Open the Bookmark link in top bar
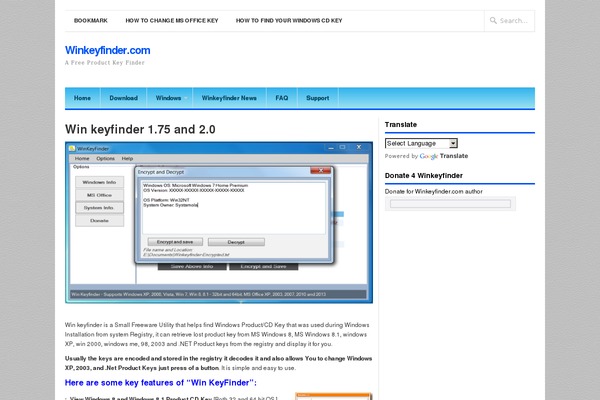 point(91,21)
